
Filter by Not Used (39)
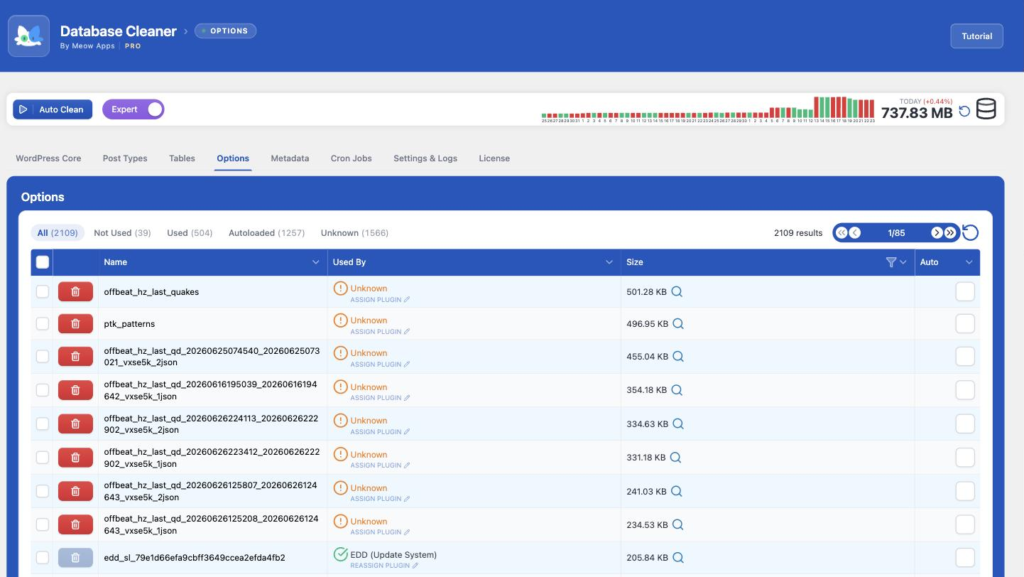click(122, 233)
